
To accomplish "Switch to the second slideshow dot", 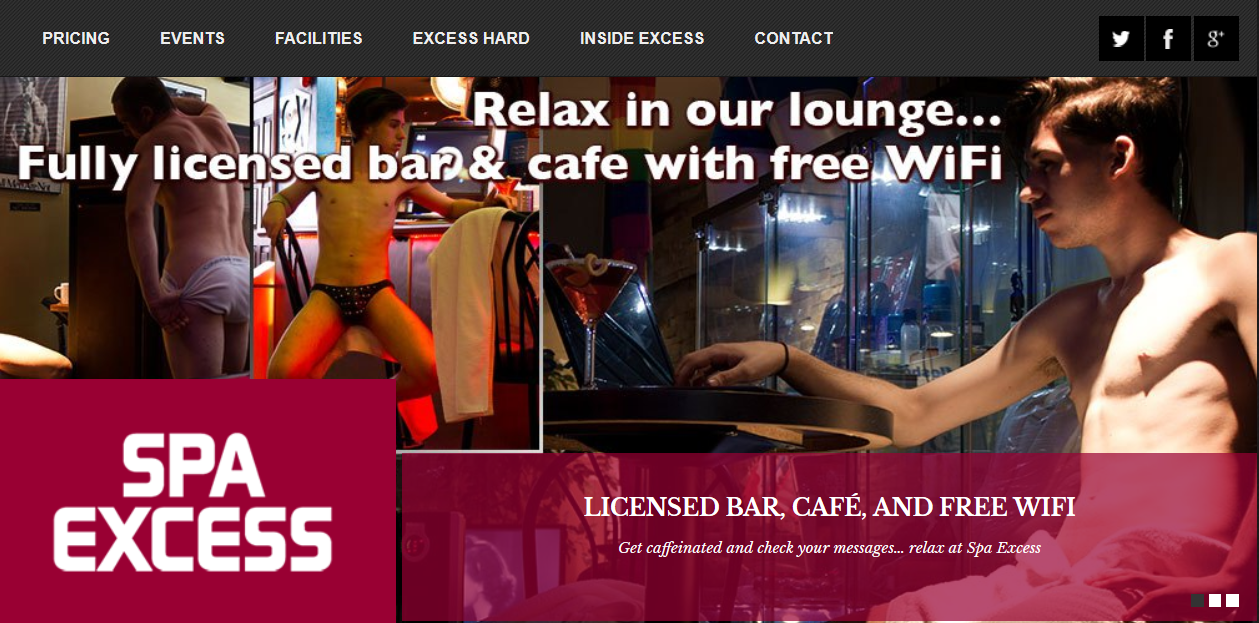I will pyautogui.click(x=1215, y=600).
